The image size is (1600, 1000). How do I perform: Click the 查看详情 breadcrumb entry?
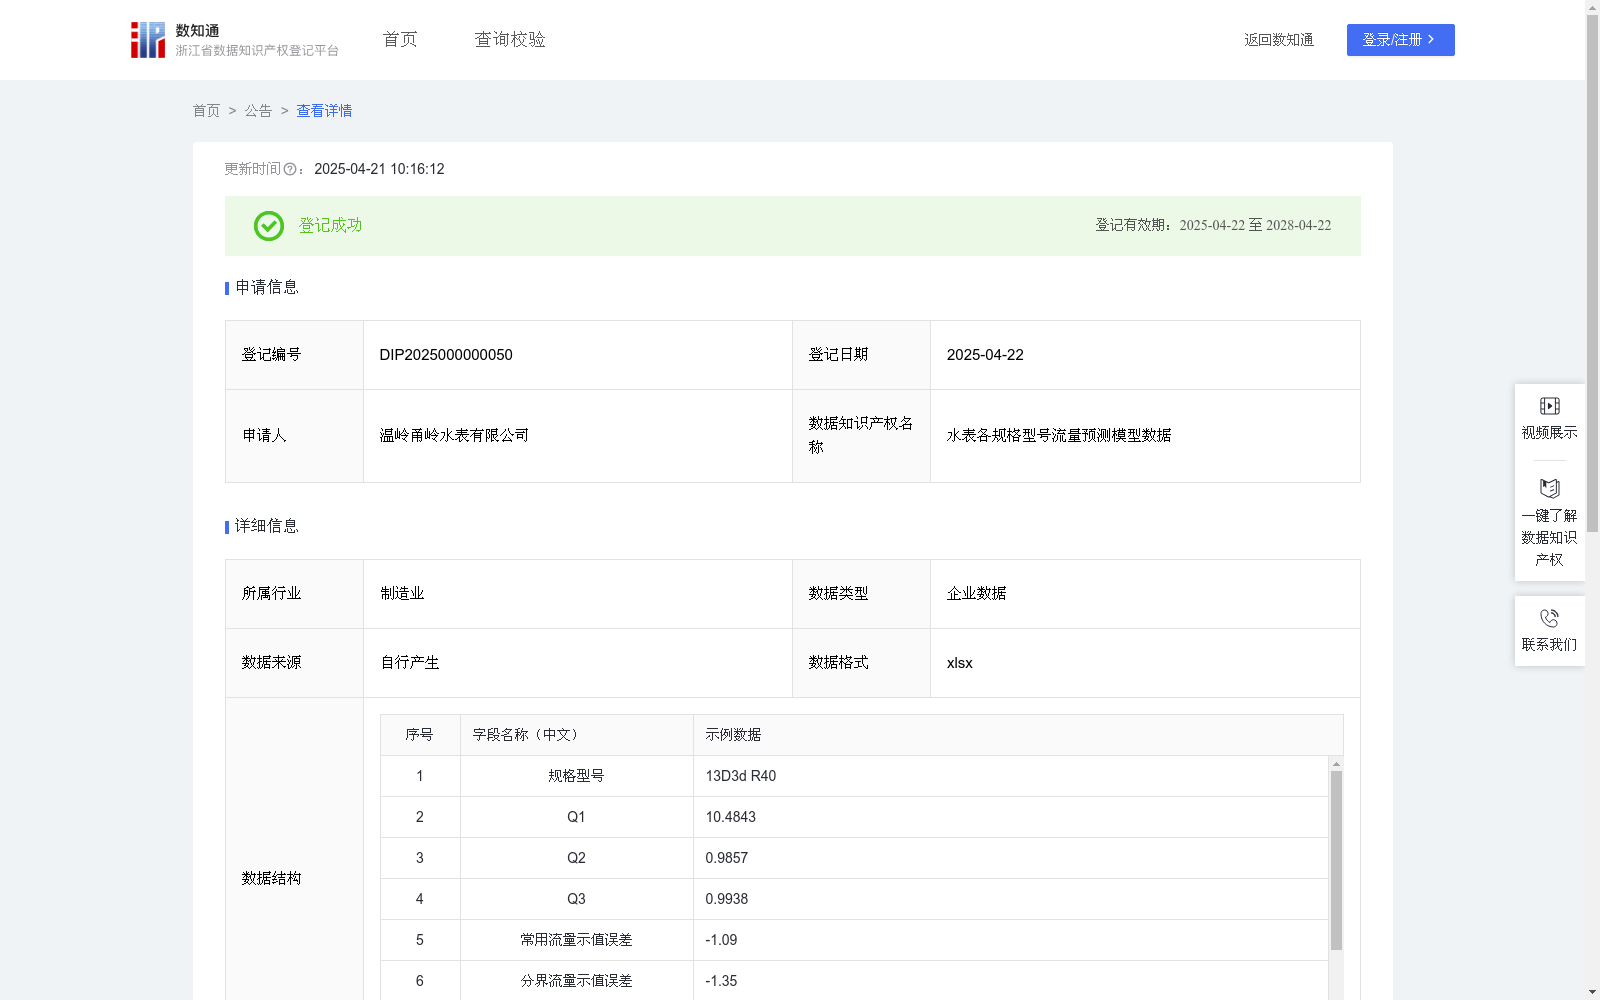pyautogui.click(x=323, y=110)
